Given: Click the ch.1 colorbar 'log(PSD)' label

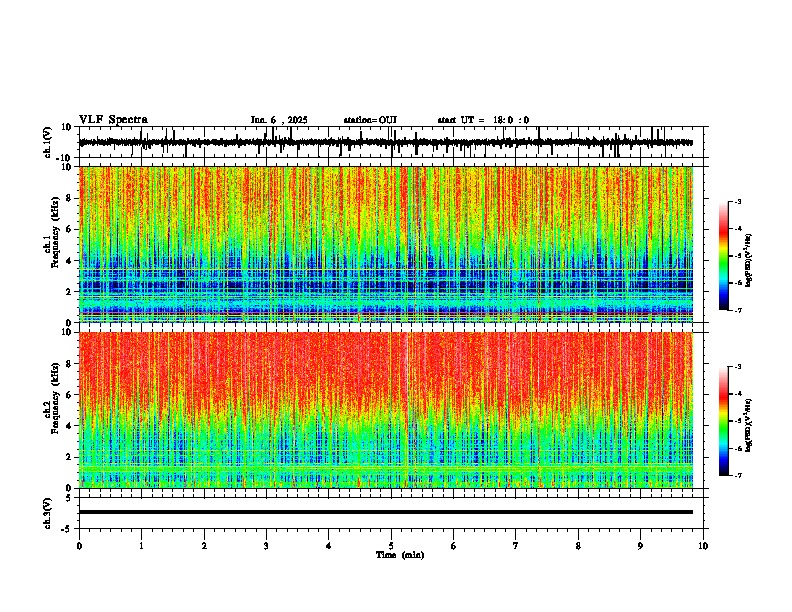Looking at the screenshot, I should click(x=749, y=260).
